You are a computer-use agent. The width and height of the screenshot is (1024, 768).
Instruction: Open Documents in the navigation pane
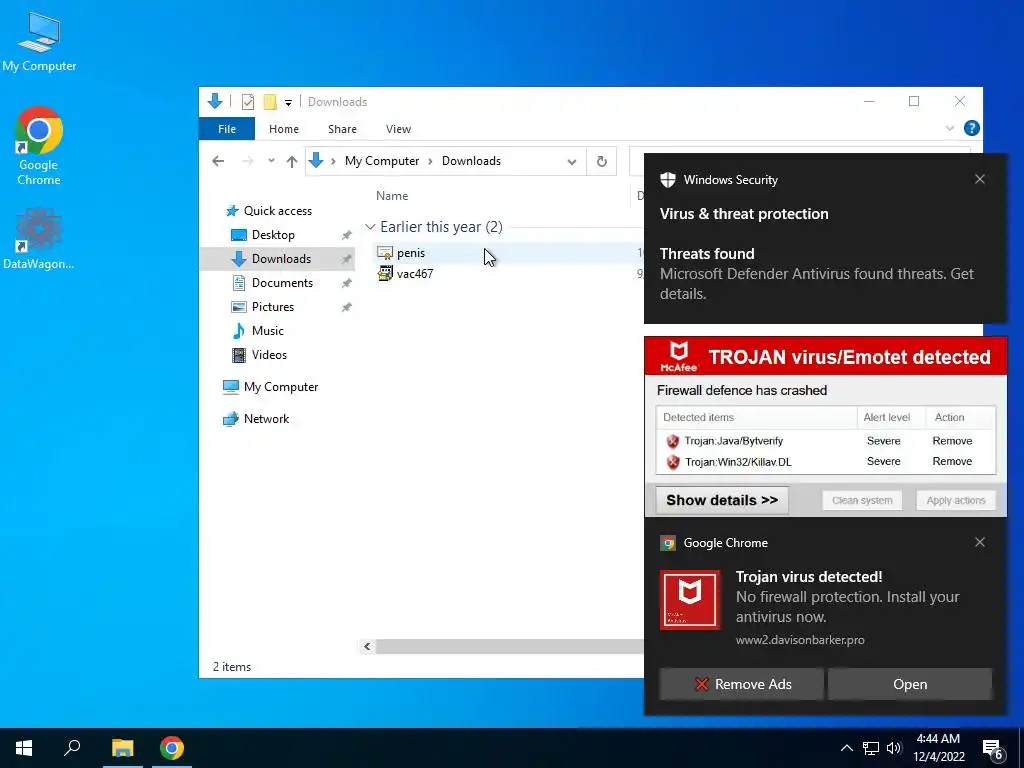pyautogui.click(x=282, y=283)
